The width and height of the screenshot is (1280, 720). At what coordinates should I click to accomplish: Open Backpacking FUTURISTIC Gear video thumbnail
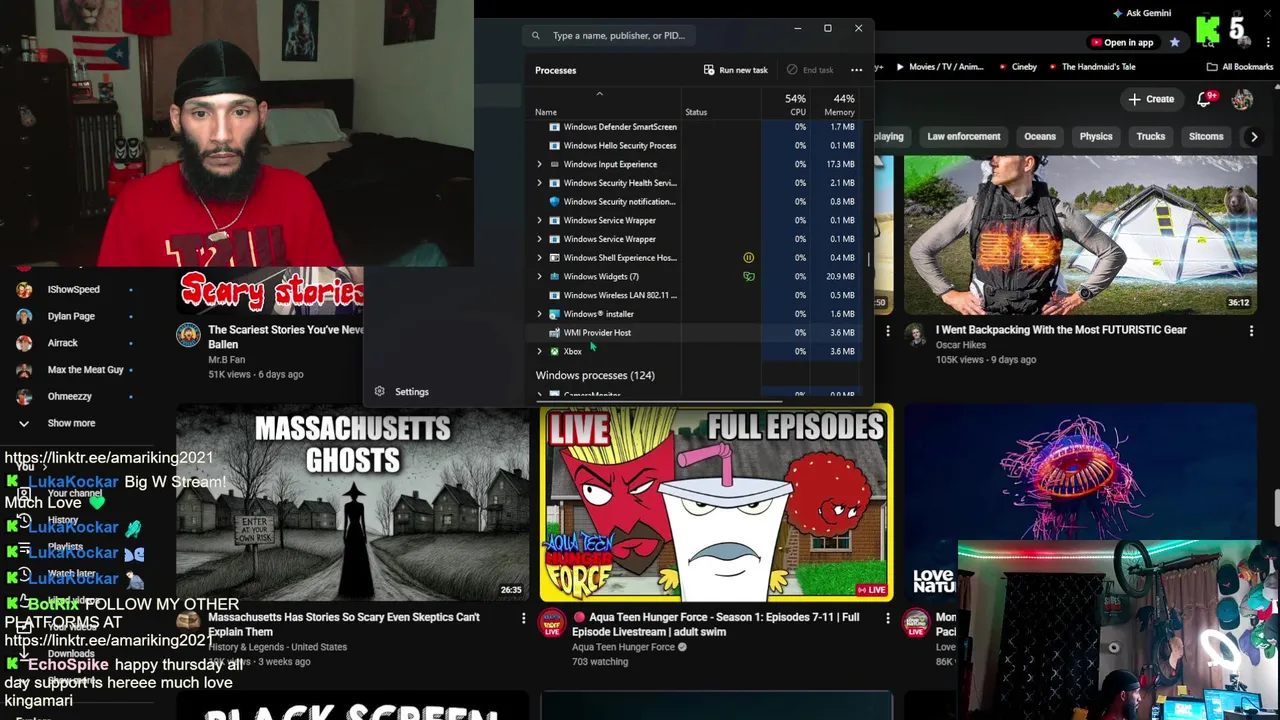click(1080, 235)
